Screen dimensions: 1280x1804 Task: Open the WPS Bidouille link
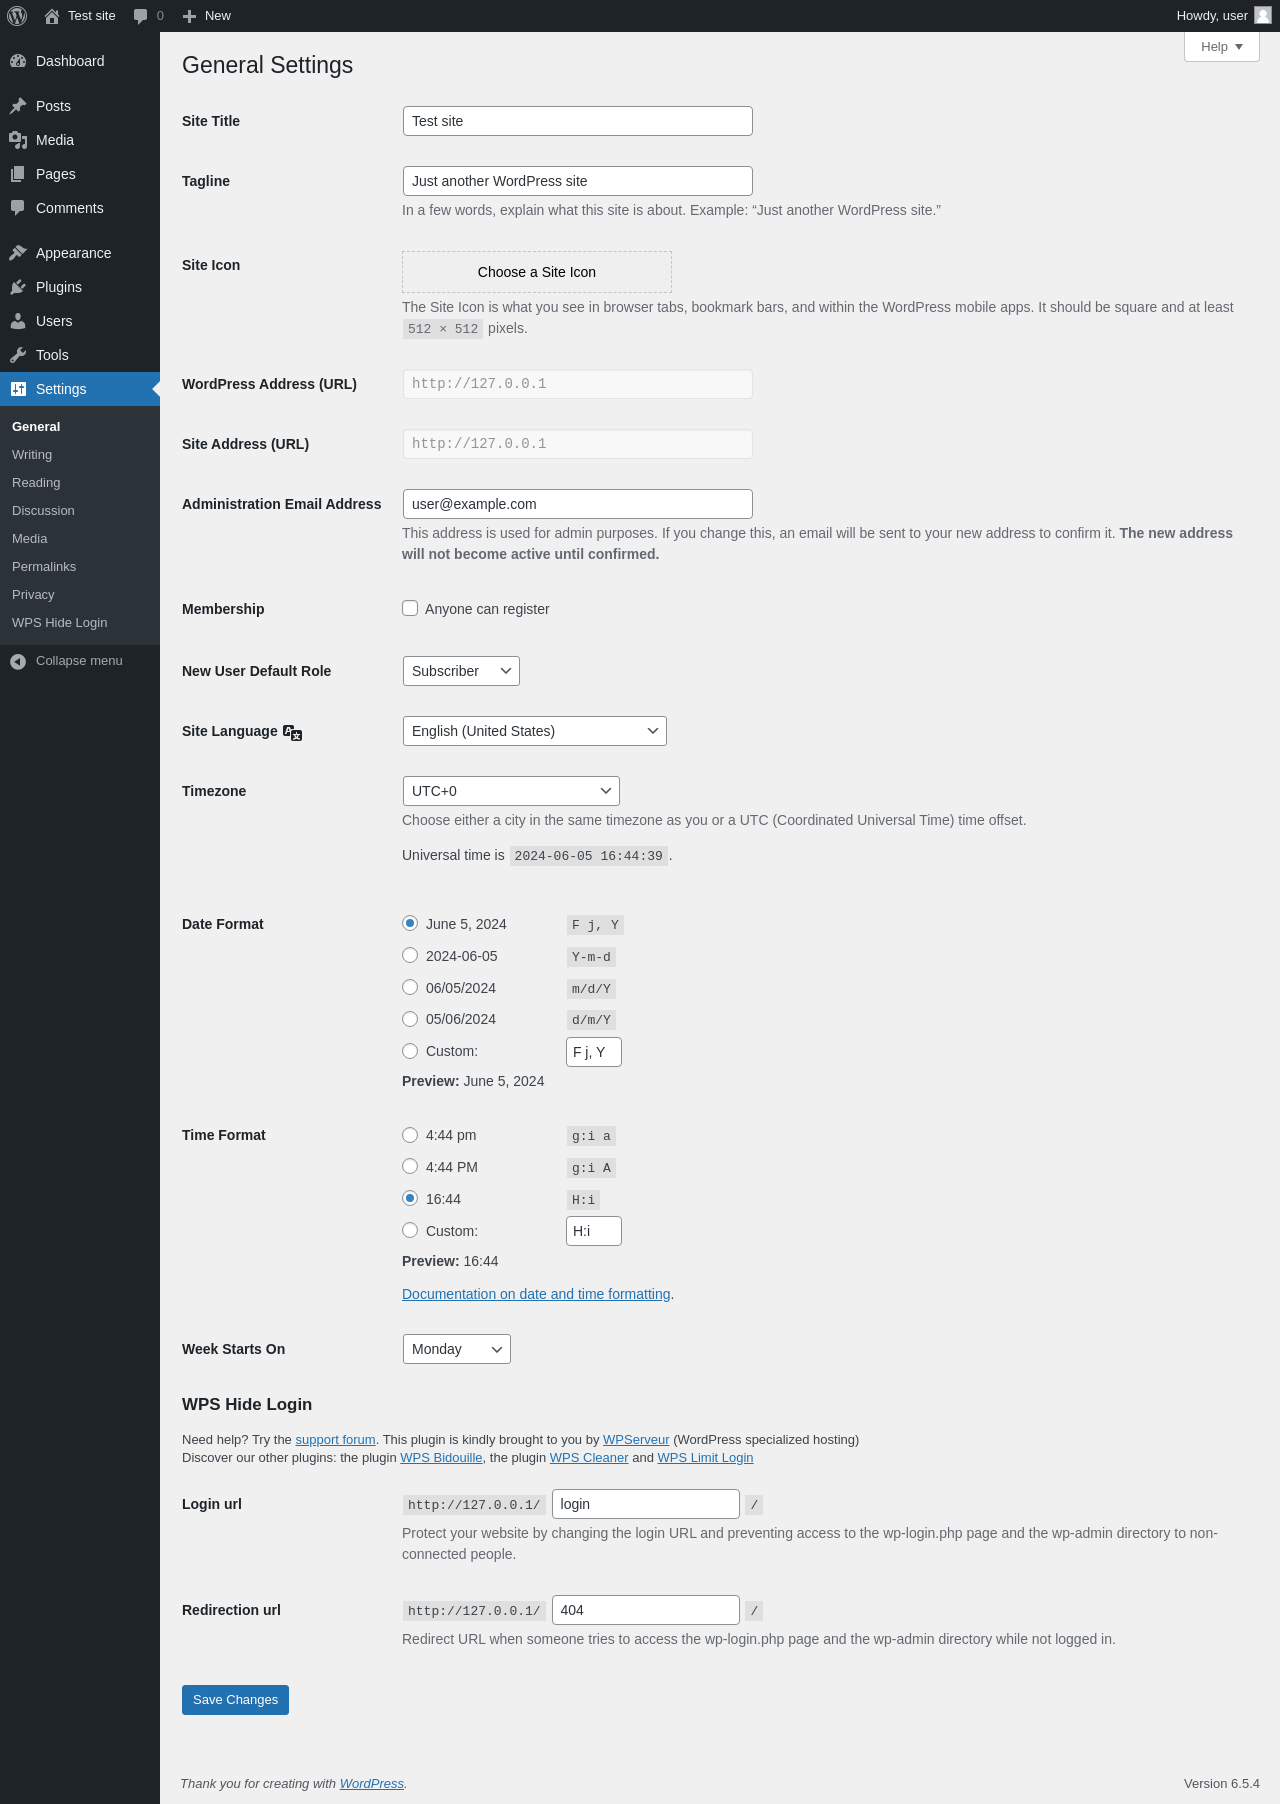coord(441,1458)
